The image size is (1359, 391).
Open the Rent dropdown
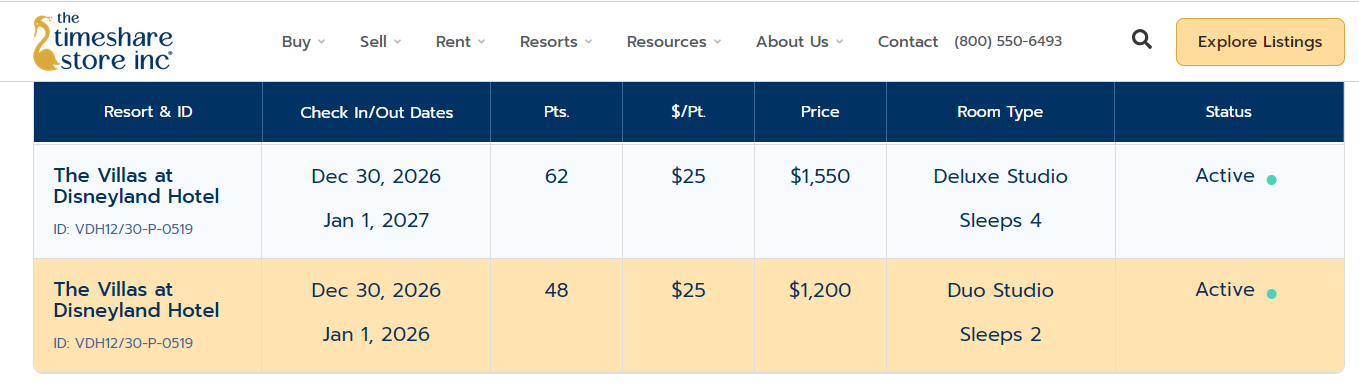pyautogui.click(x=460, y=42)
